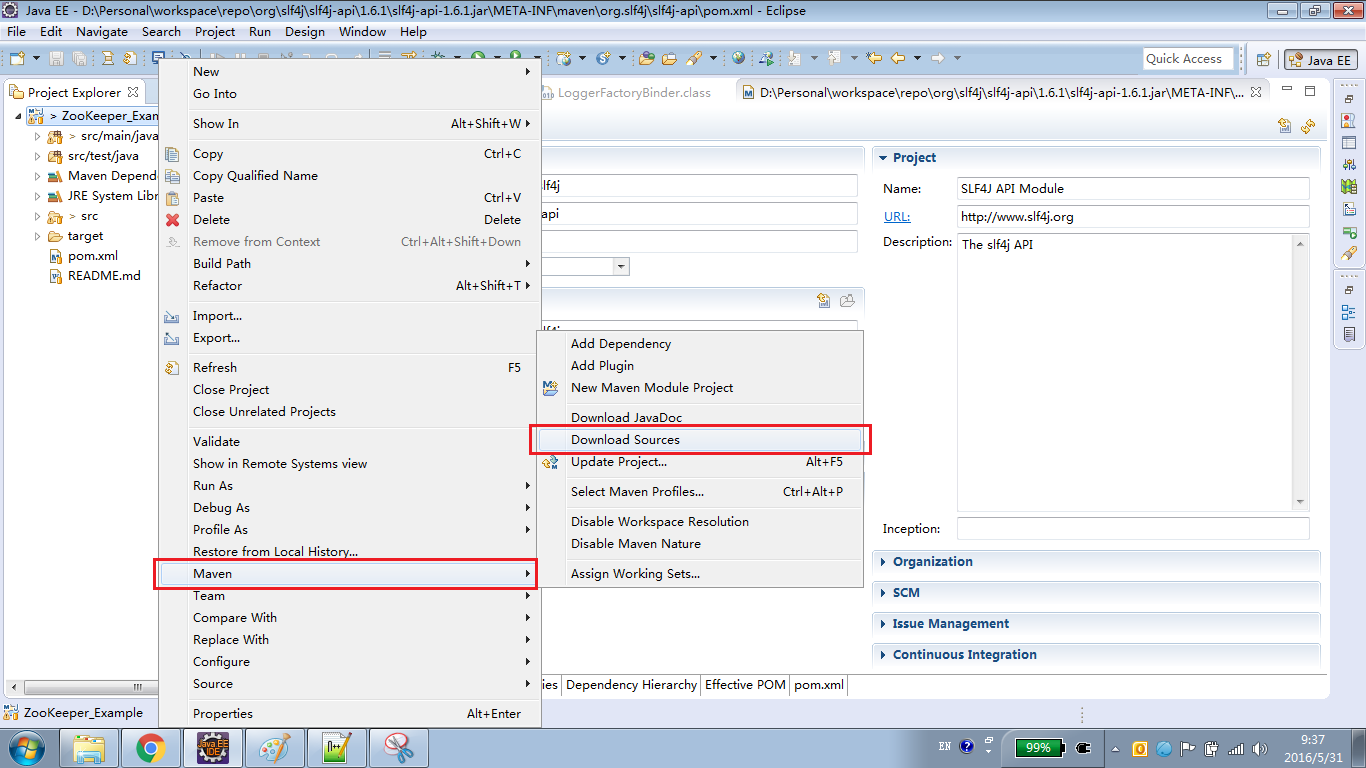
Task: Close the Project Explorer view
Action: click(x=133, y=92)
